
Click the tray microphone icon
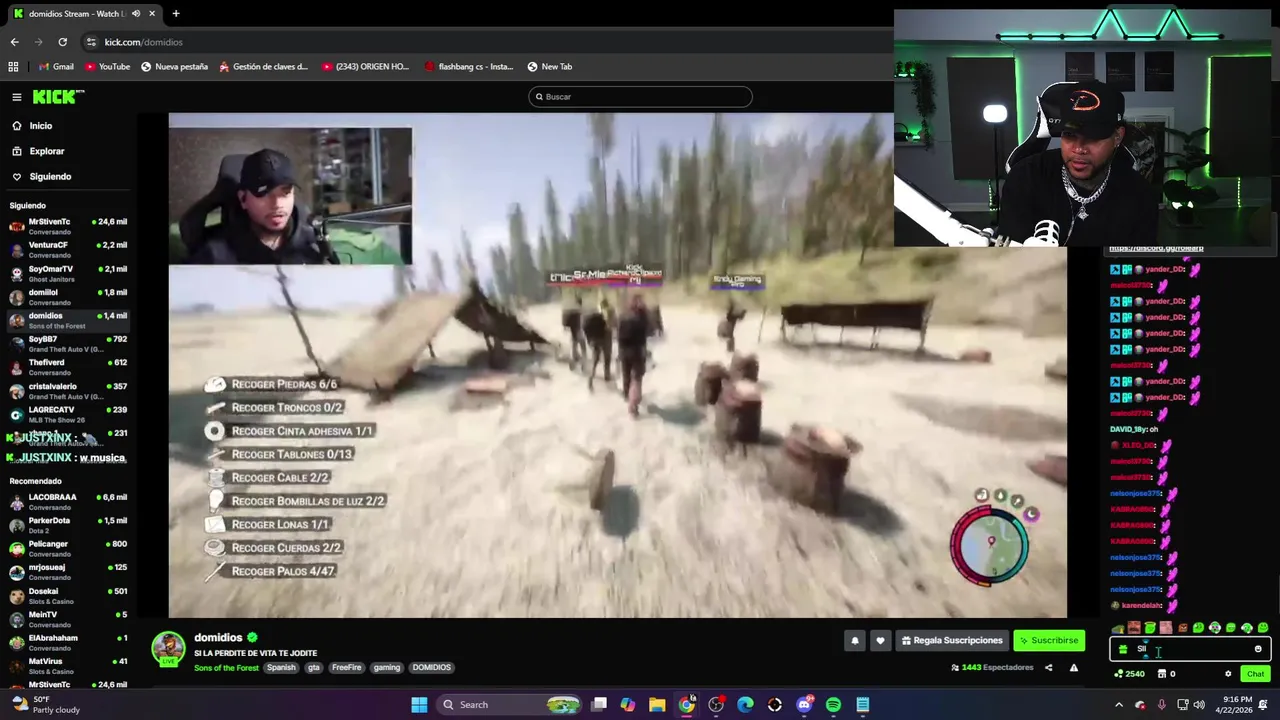point(1161,705)
